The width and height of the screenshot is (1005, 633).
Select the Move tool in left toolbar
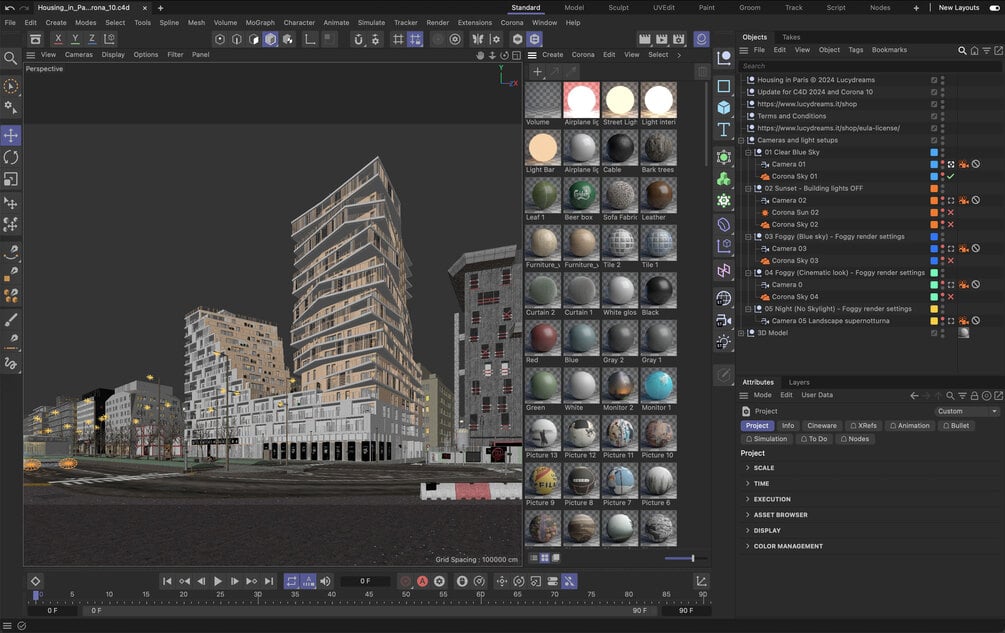click(11, 135)
